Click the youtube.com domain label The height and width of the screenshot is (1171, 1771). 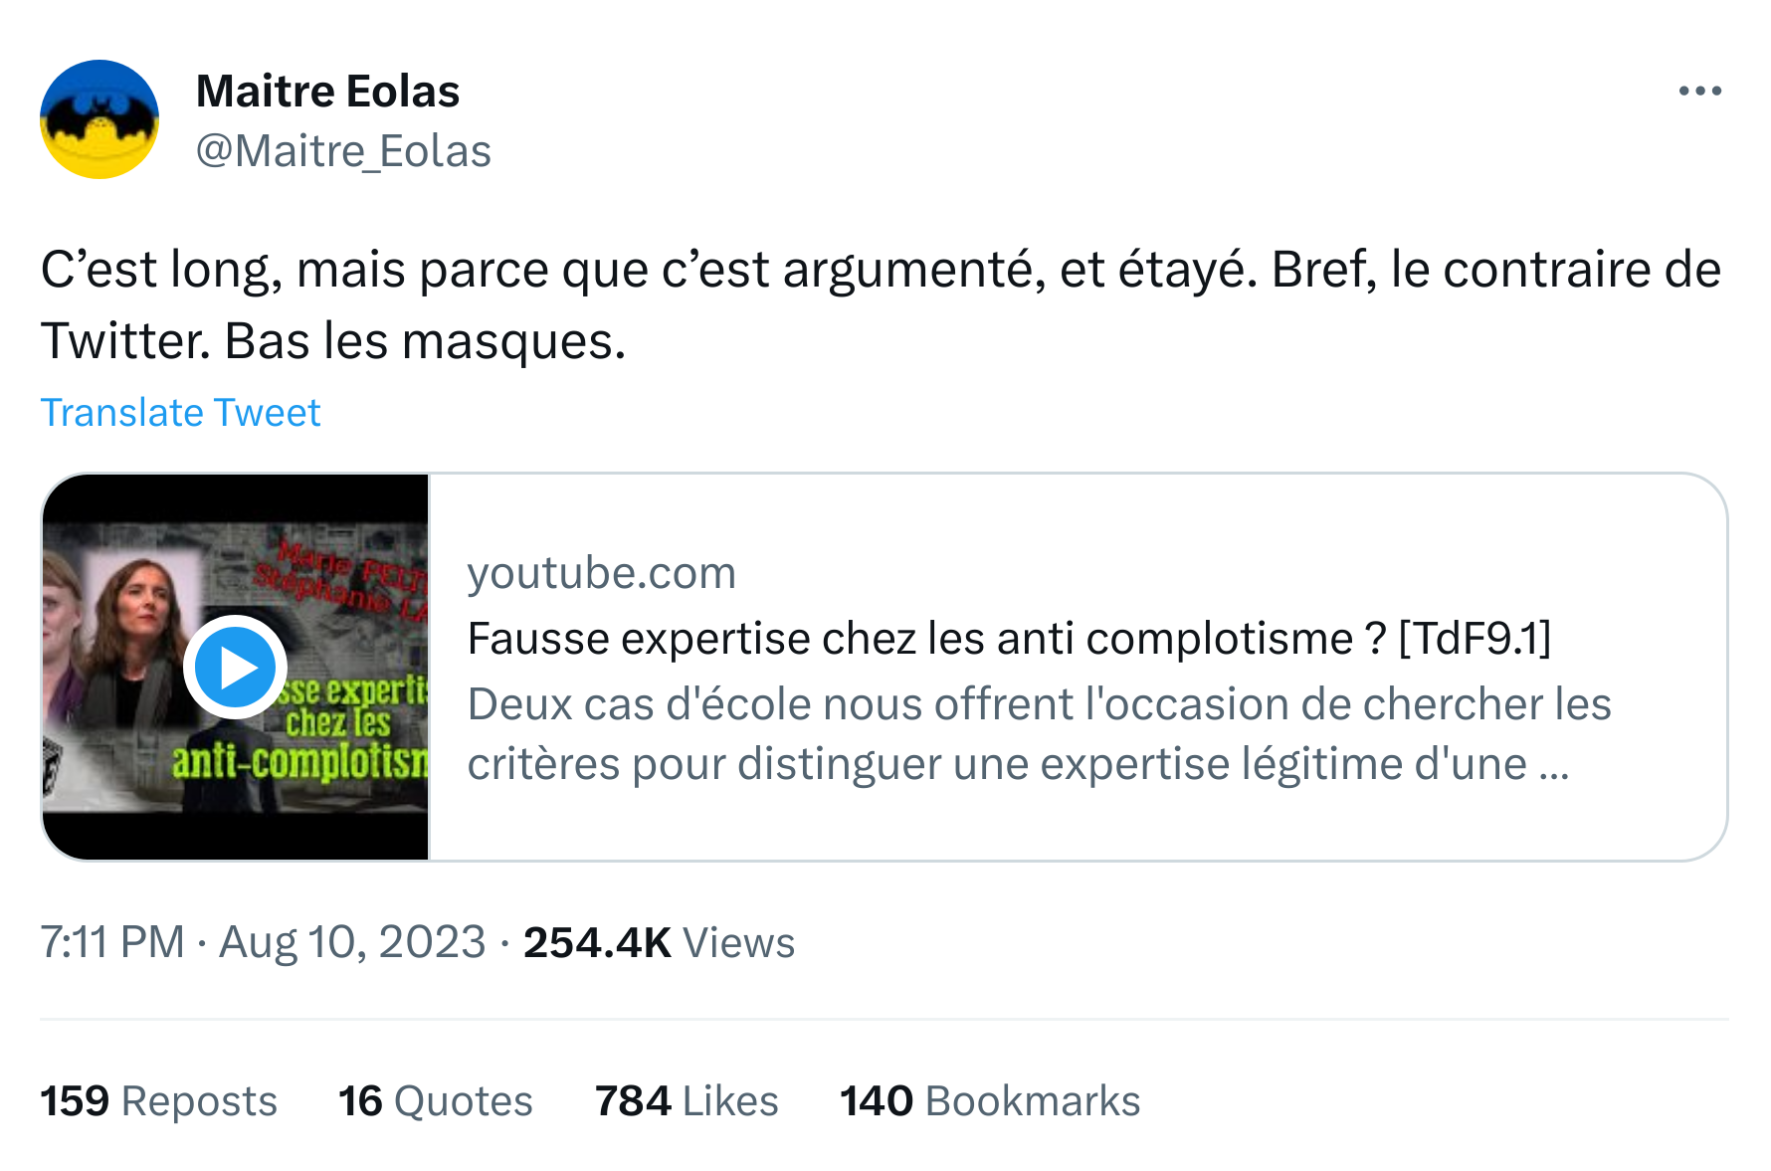point(601,573)
